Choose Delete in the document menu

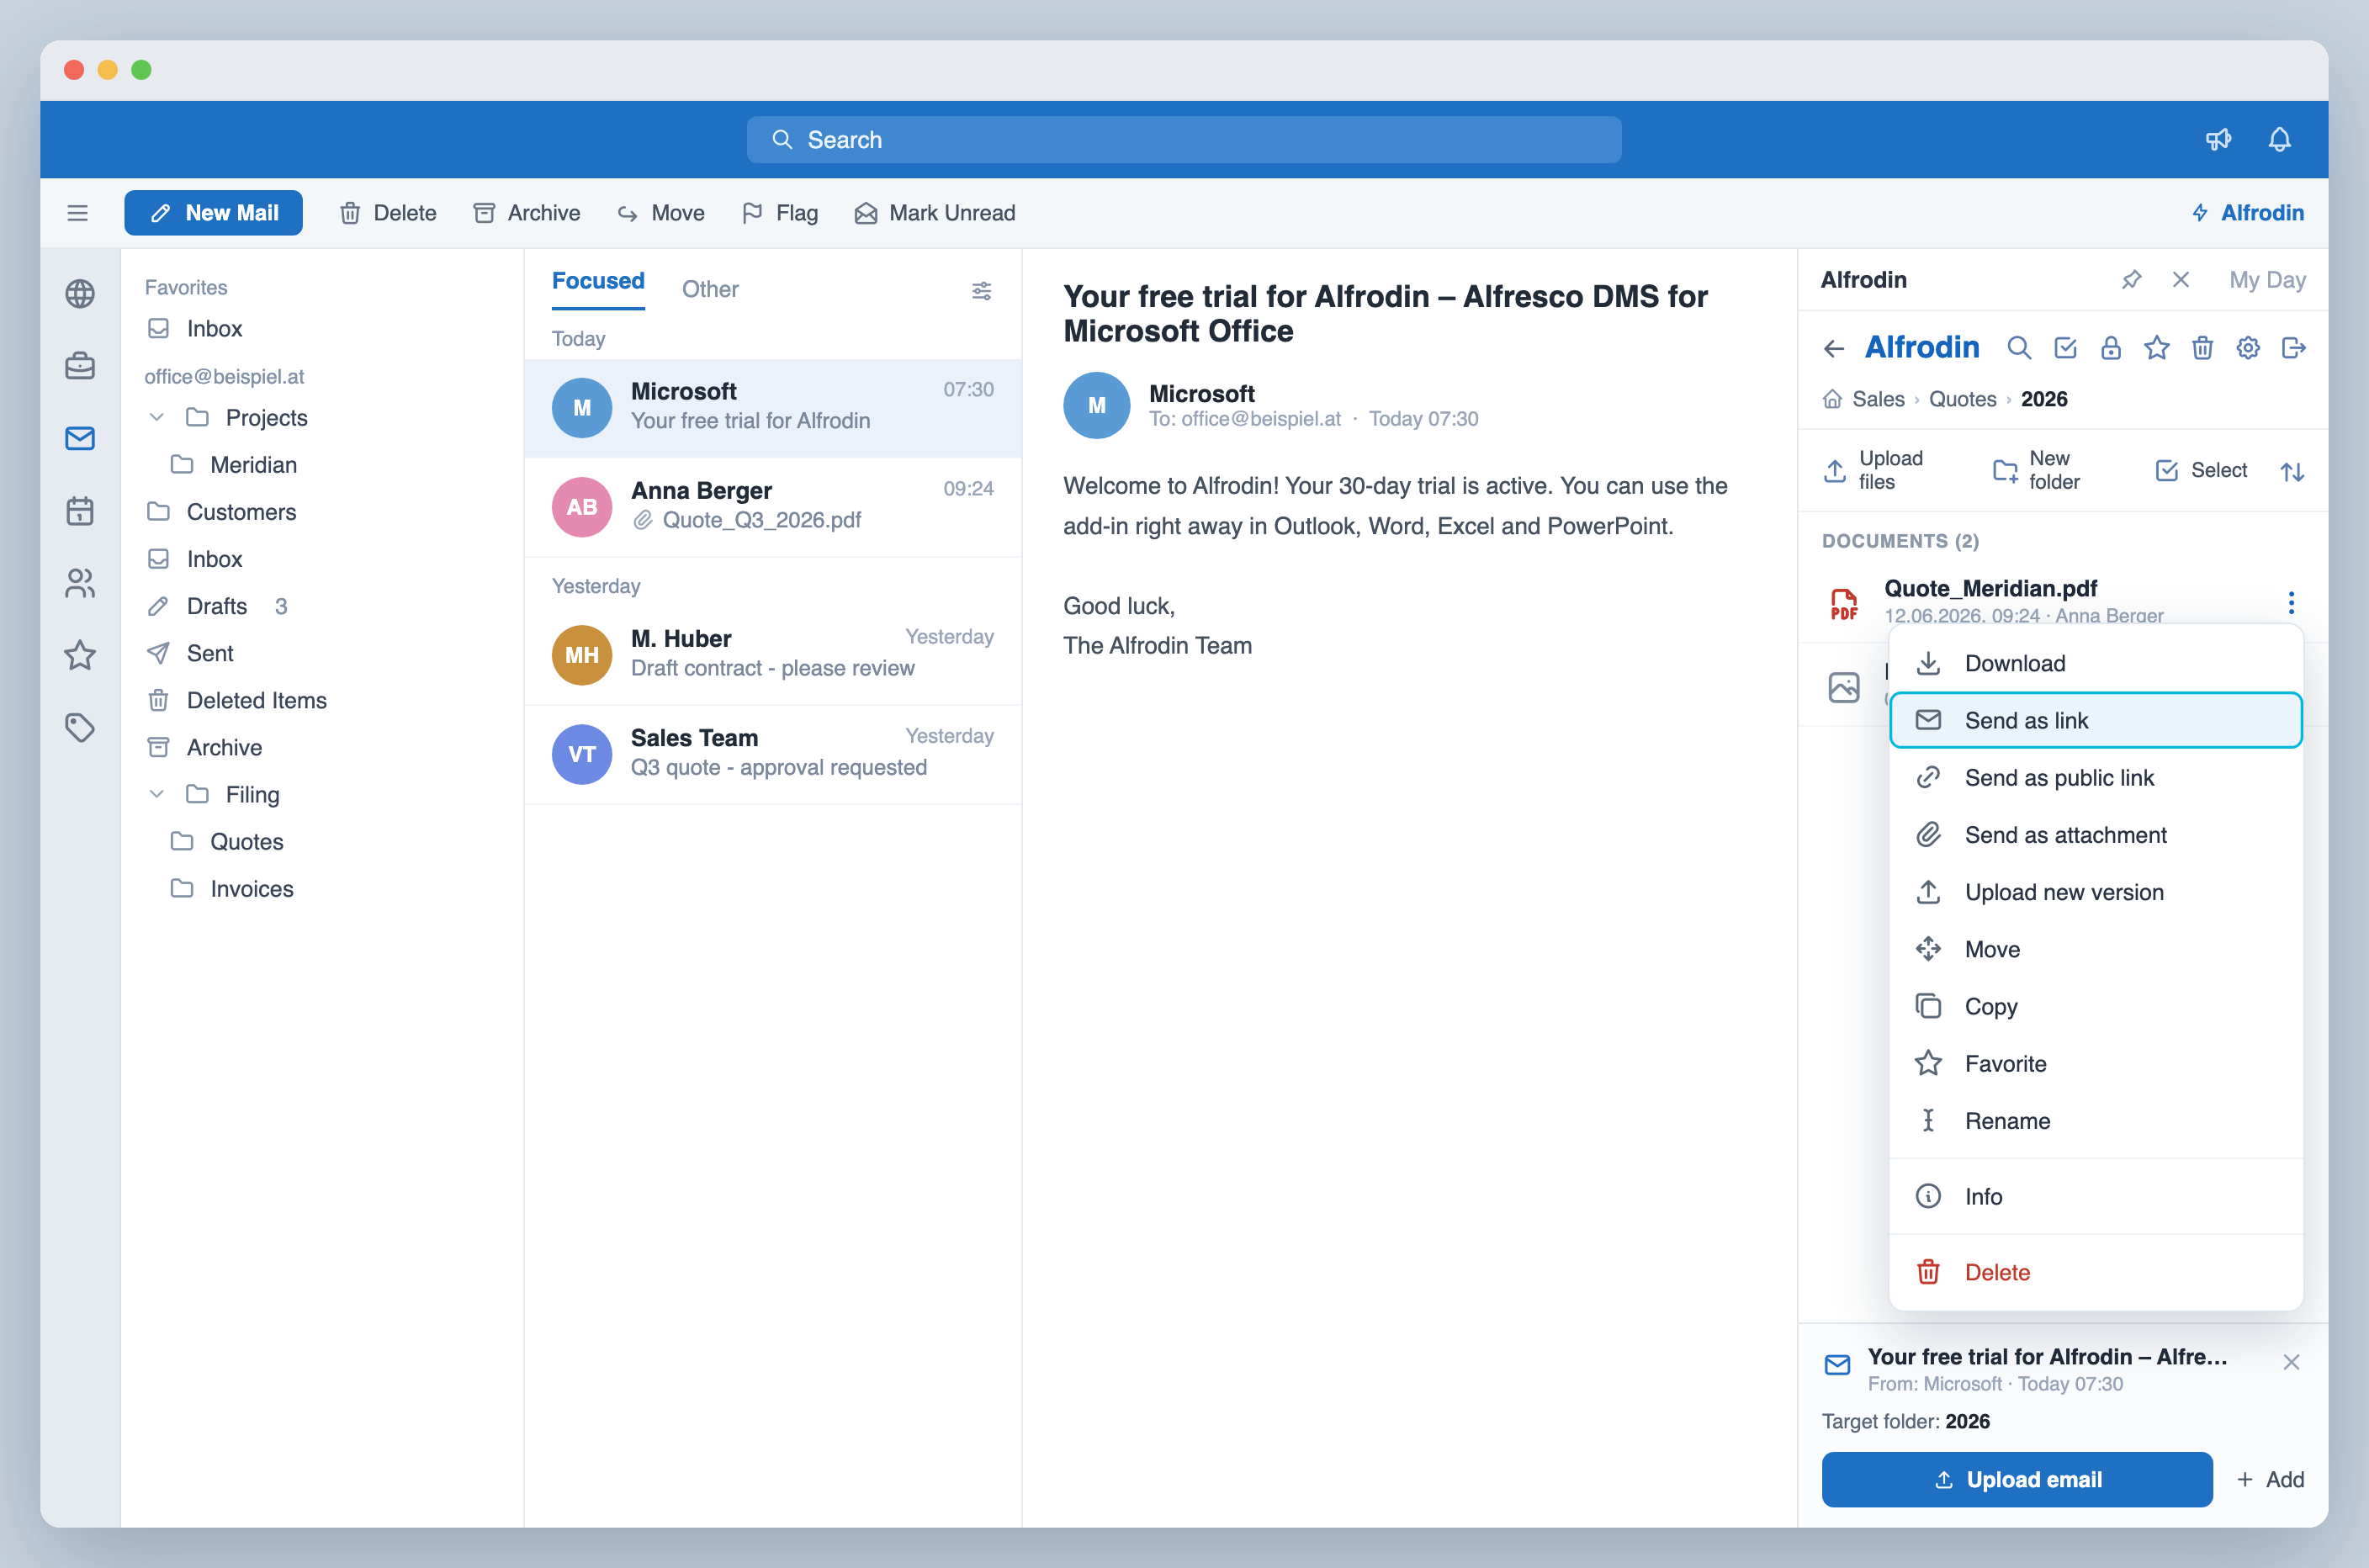click(x=2095, y=1272)
